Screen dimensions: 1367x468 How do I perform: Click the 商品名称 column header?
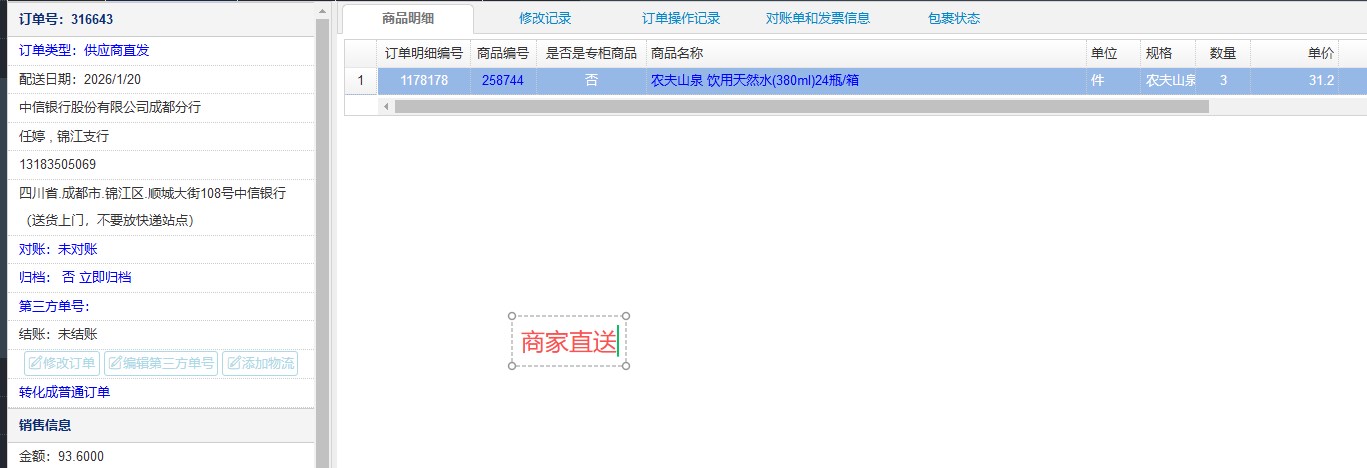click(677, 53)
